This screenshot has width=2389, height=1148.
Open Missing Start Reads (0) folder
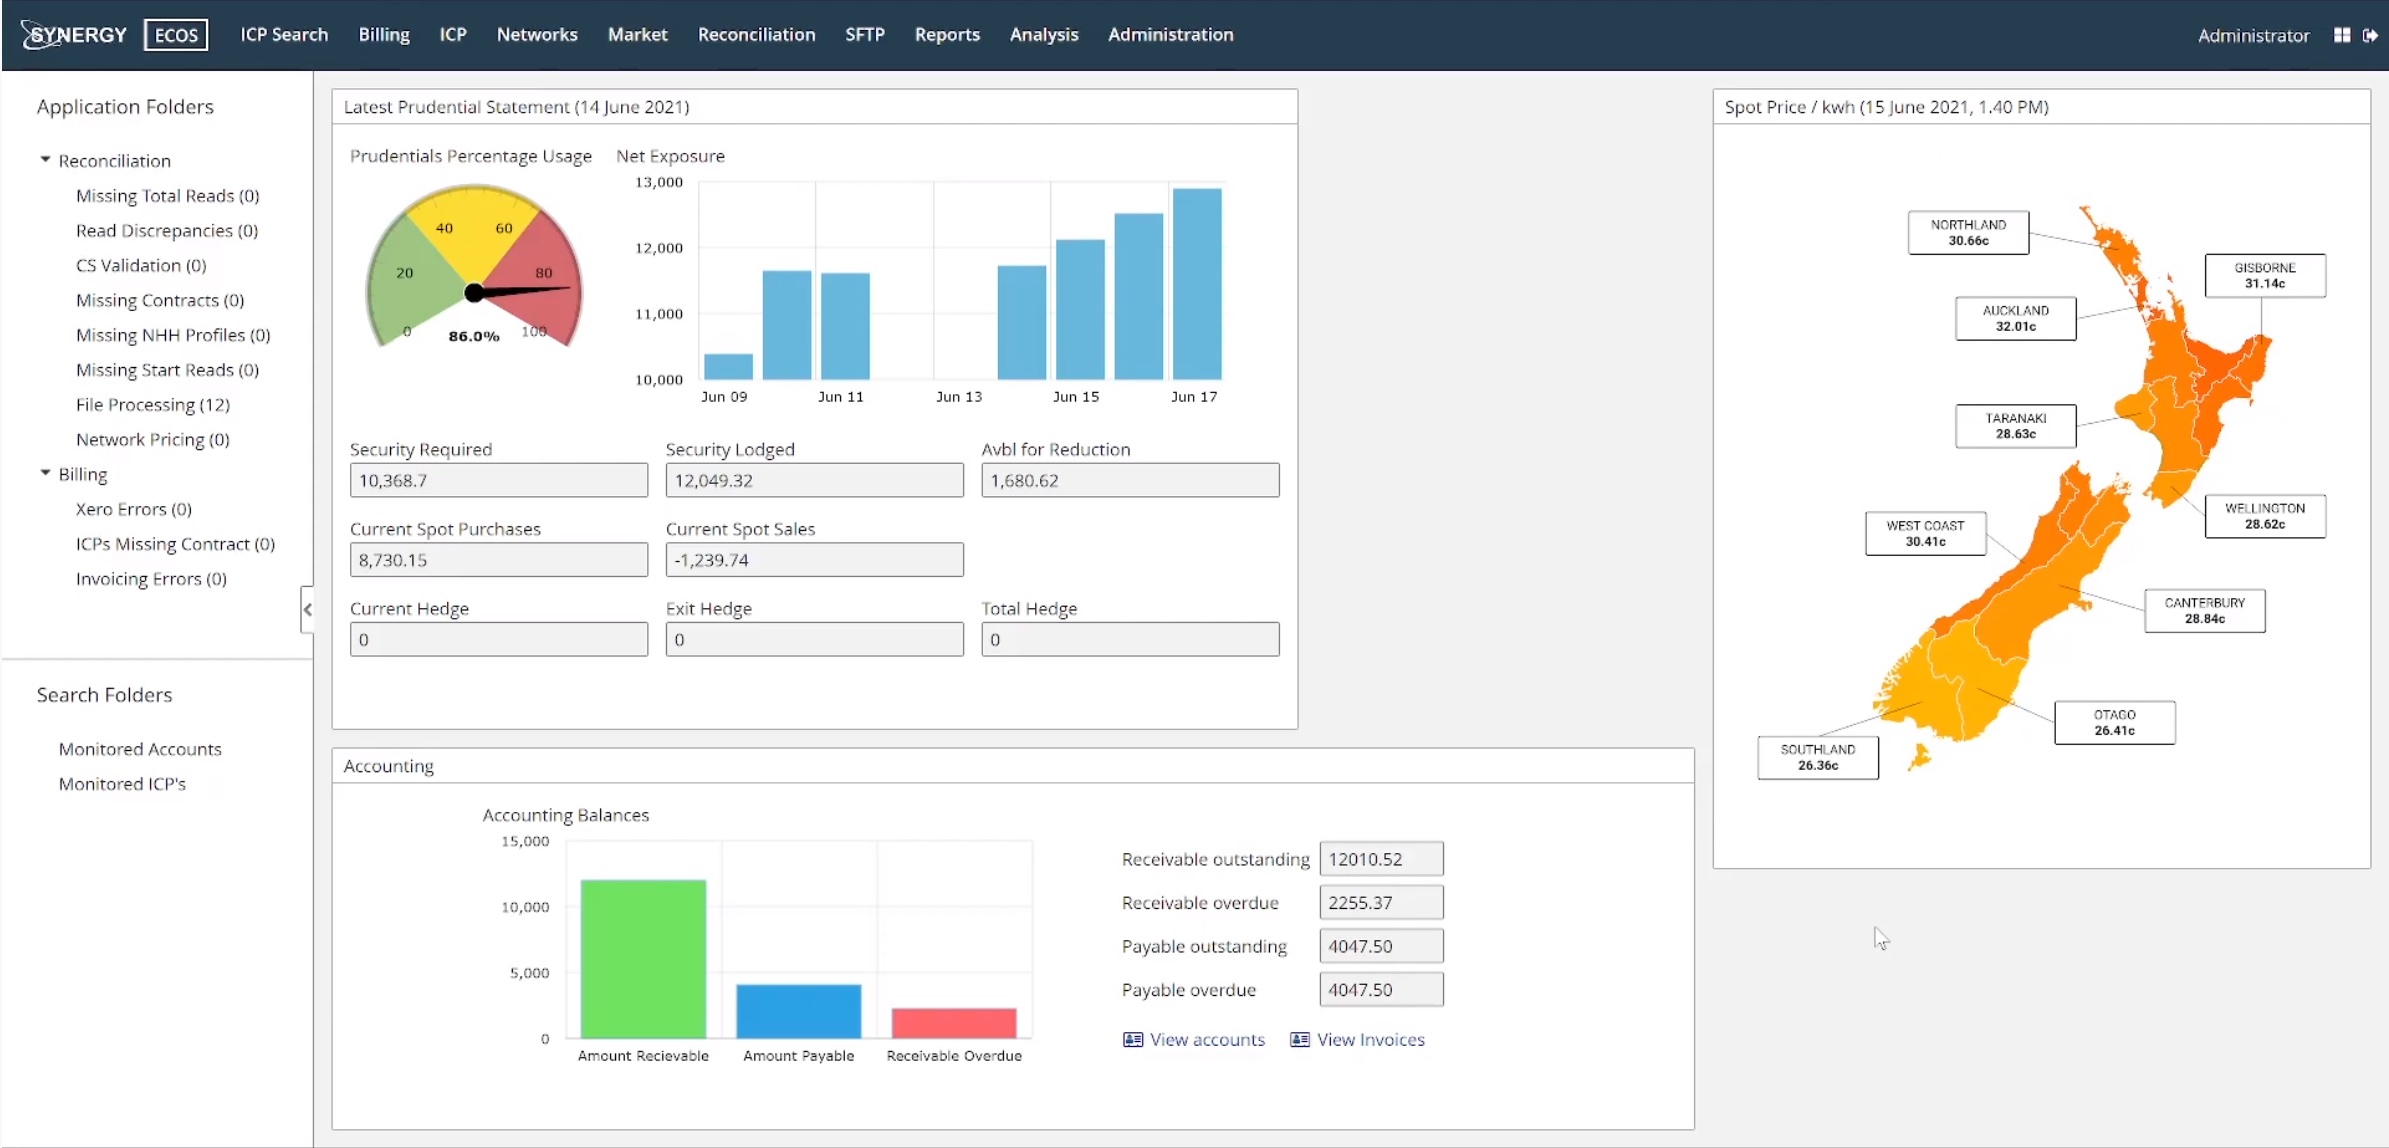167,370
